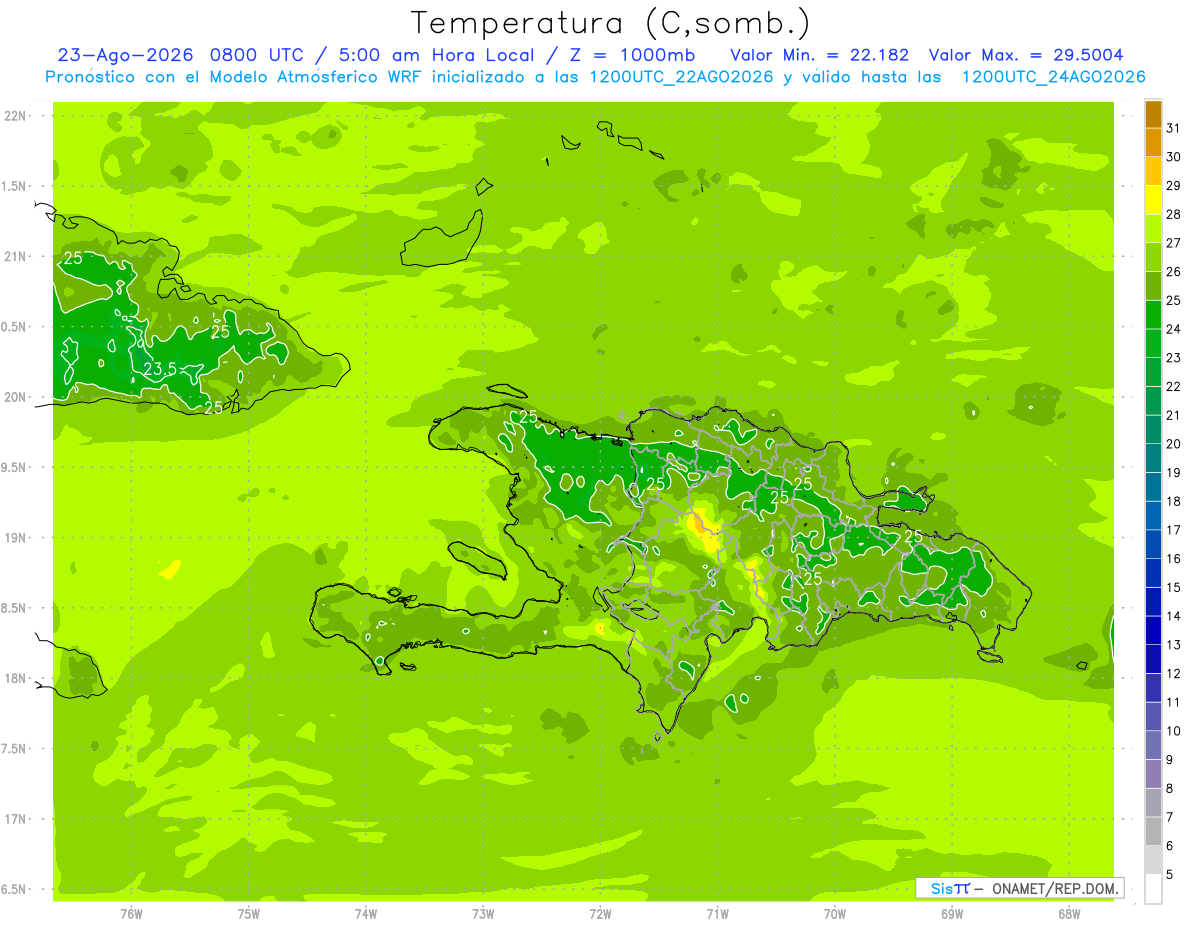This screenshot has height=927, width=1200.
Task: Click the 'Temperatura (C,somb.)' title
Action: point(610,22)
